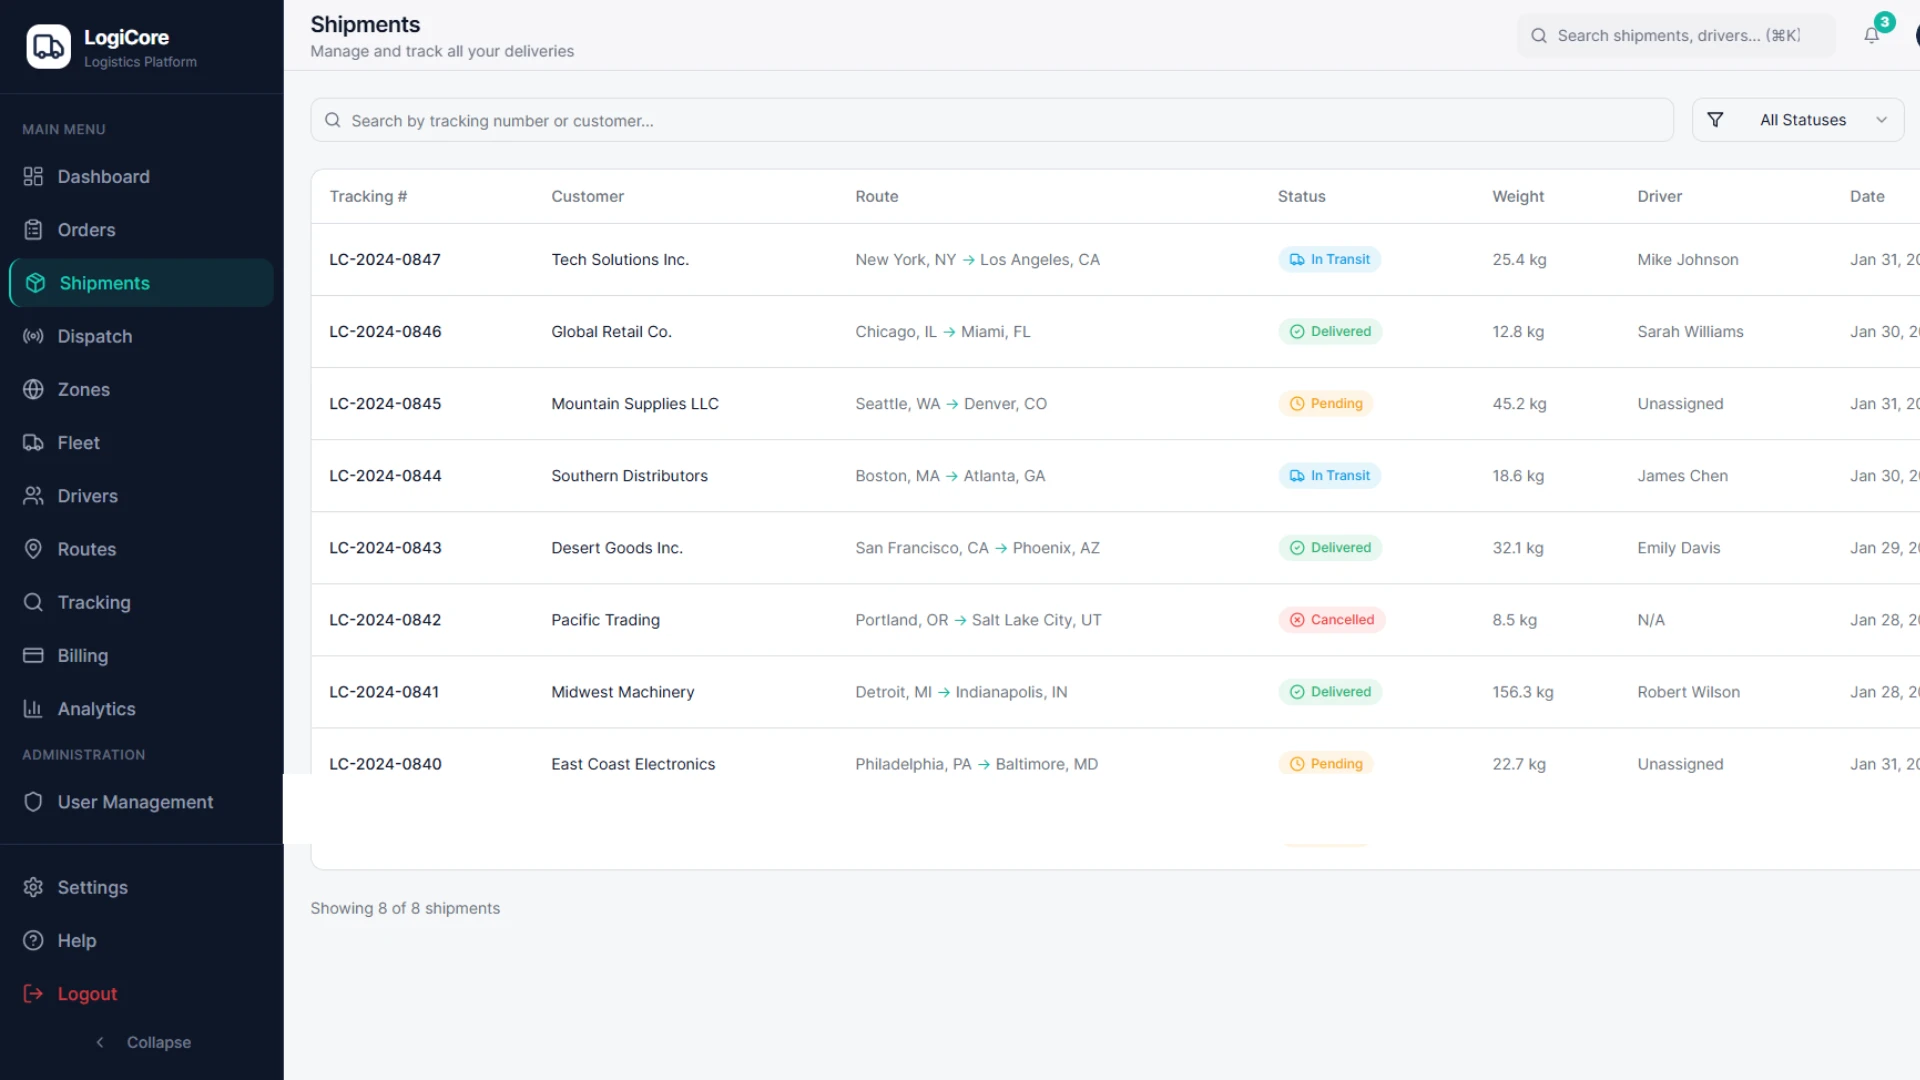The width and height of the screenshot is (1920, 1080).
Task: Open the Settings page
Action: click(x=141, y=887)
